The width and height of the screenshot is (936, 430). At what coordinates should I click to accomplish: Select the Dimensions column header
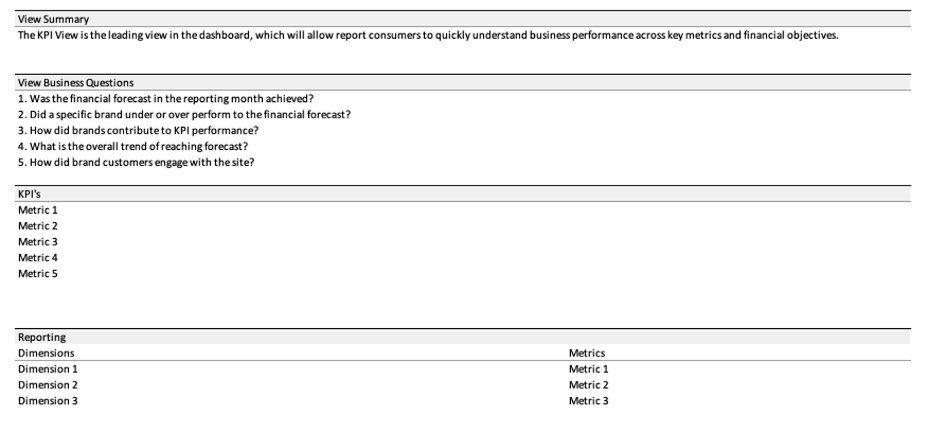(46, 353)
